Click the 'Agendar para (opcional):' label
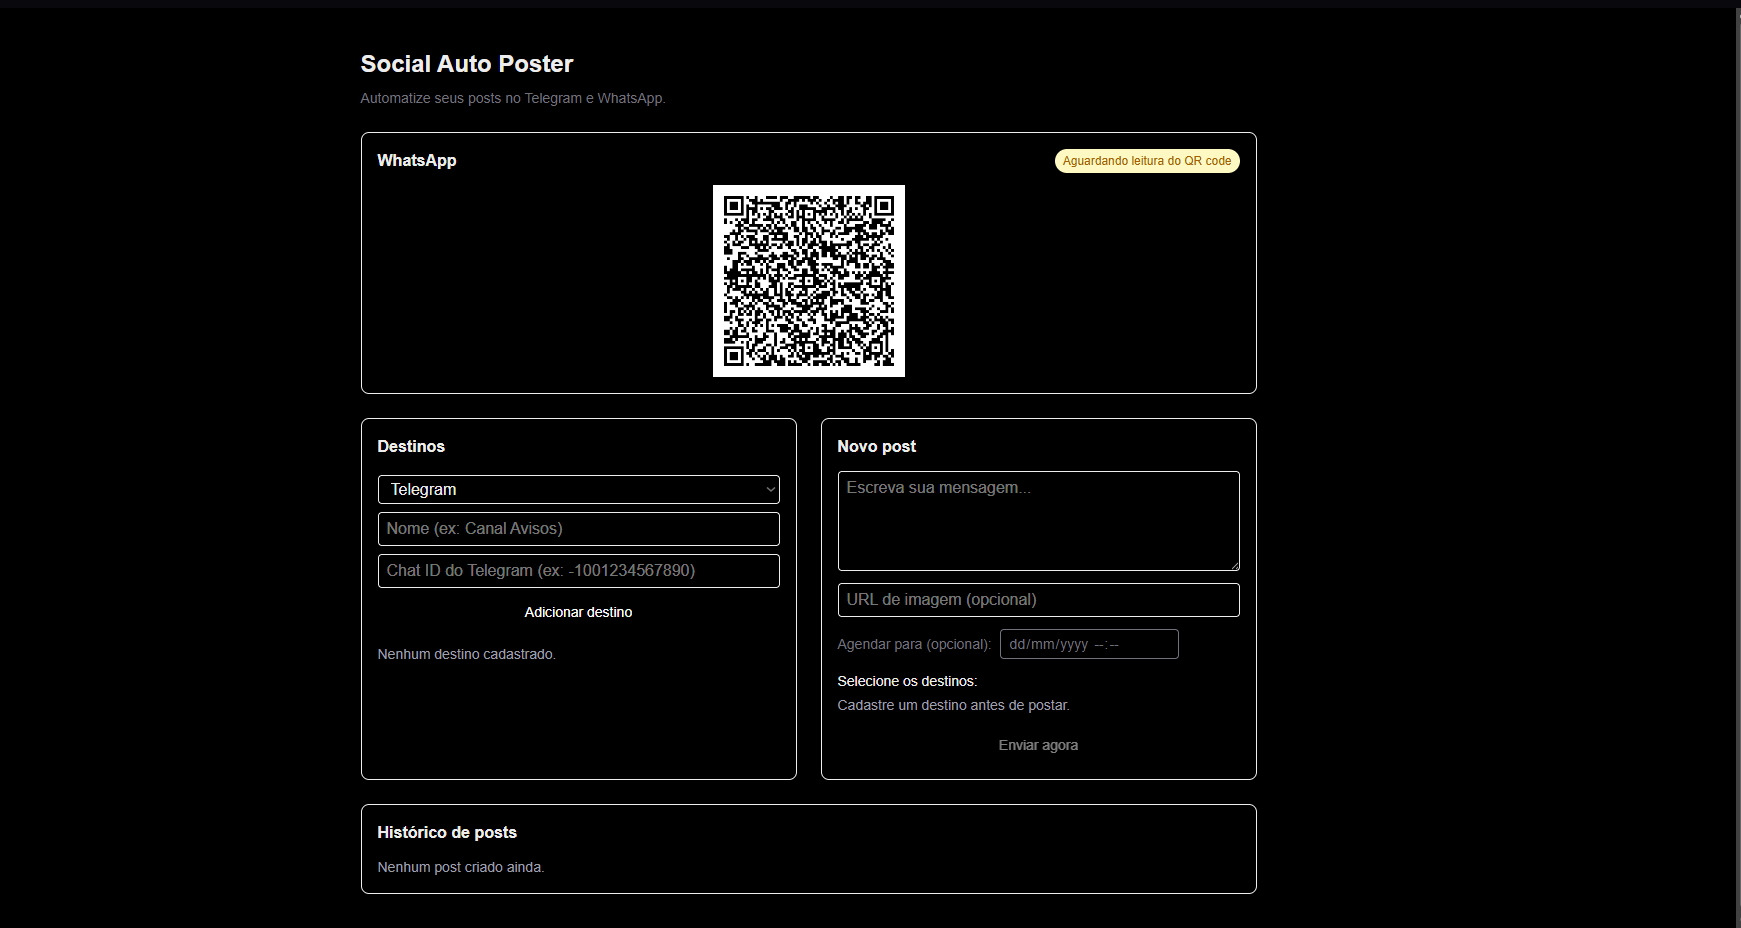Image resolution: width=1741 pixels, height=928 pixels. (914, 644)
